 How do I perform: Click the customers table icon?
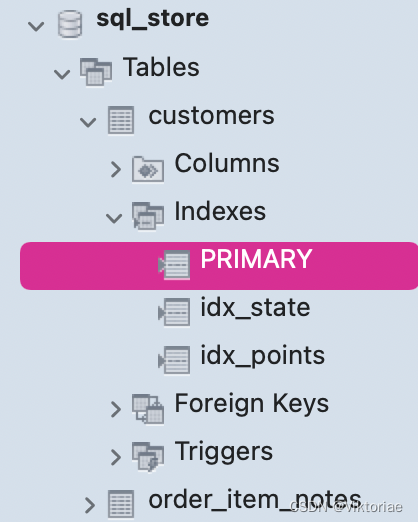(x=121, y=120)
